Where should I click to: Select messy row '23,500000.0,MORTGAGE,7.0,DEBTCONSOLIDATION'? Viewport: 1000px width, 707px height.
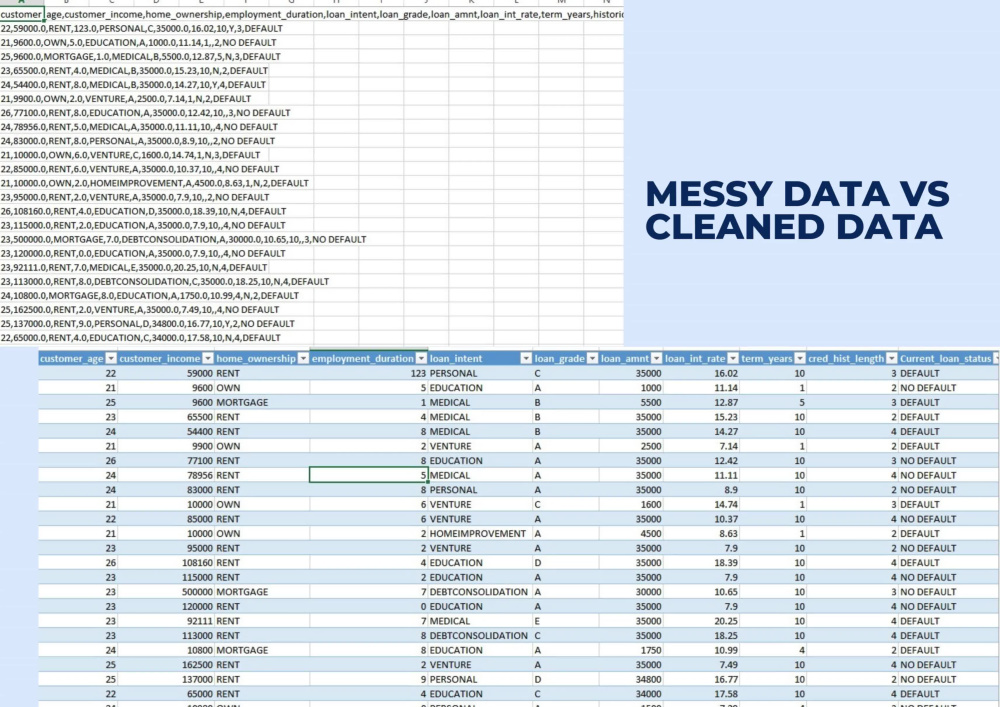click(183, 239)
